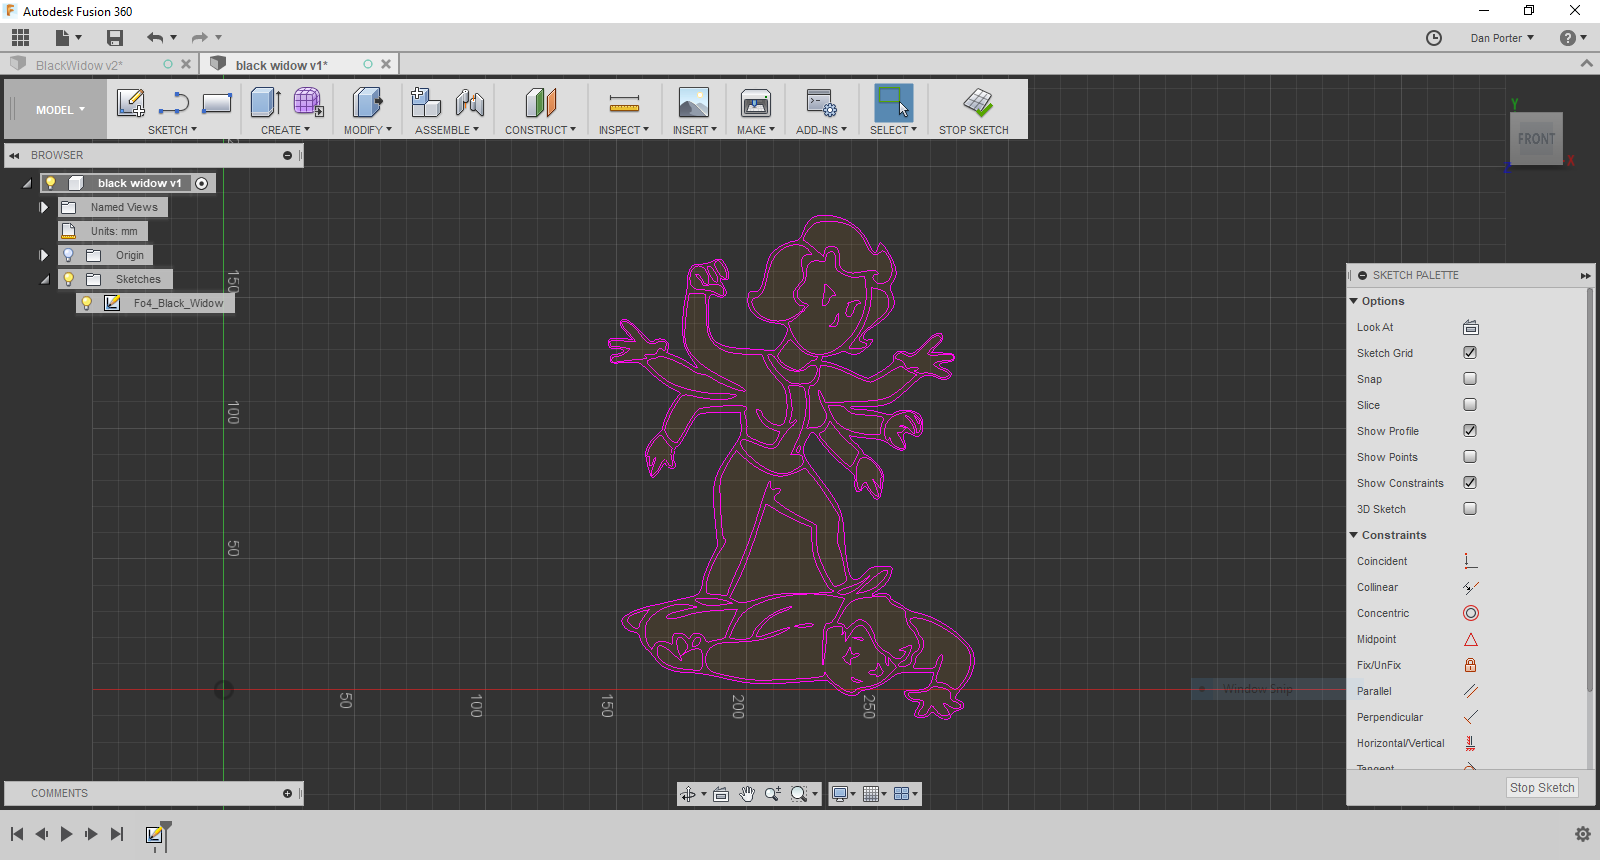Open the job status clock icon
Screen dimensions: 1600x860
[x=1434, y=38]
